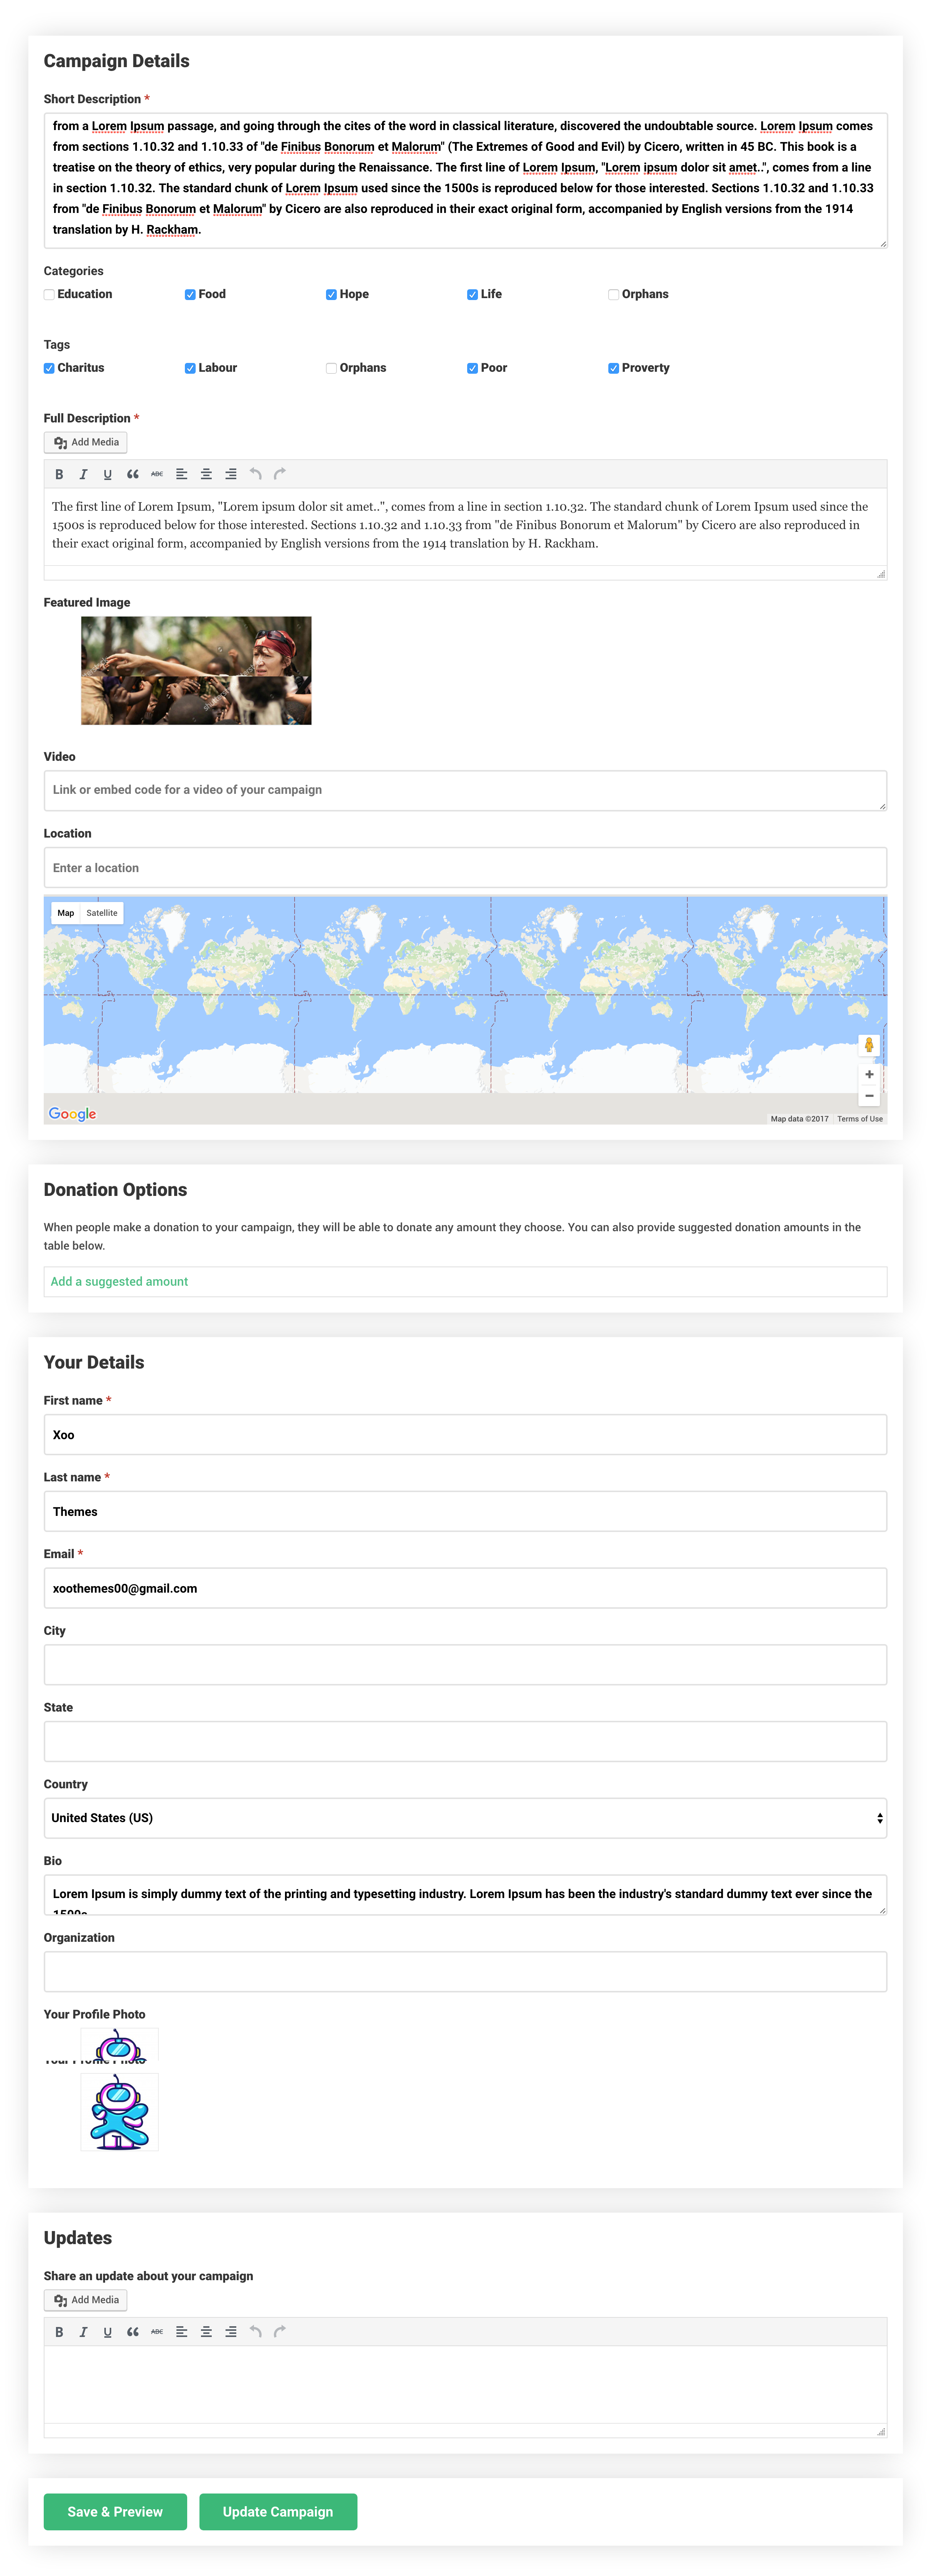This screenshot has height=2576, width=934.
Task: Toggle italic in Updates editor
Action: pos(83,2332)
